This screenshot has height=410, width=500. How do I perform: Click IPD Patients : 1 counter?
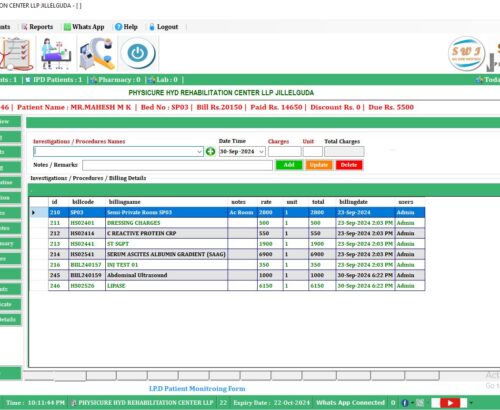pyautogui.click(x=54, y=80)
